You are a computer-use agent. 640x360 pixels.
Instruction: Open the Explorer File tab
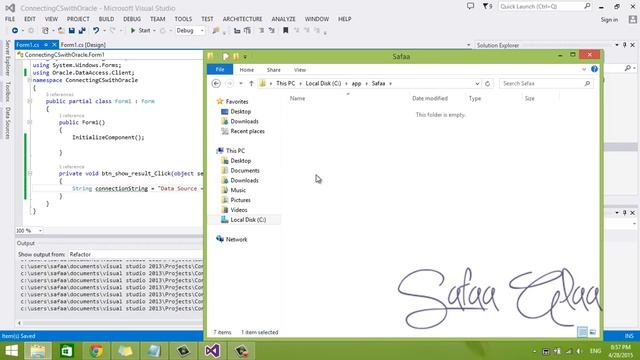tap(220, 69)
